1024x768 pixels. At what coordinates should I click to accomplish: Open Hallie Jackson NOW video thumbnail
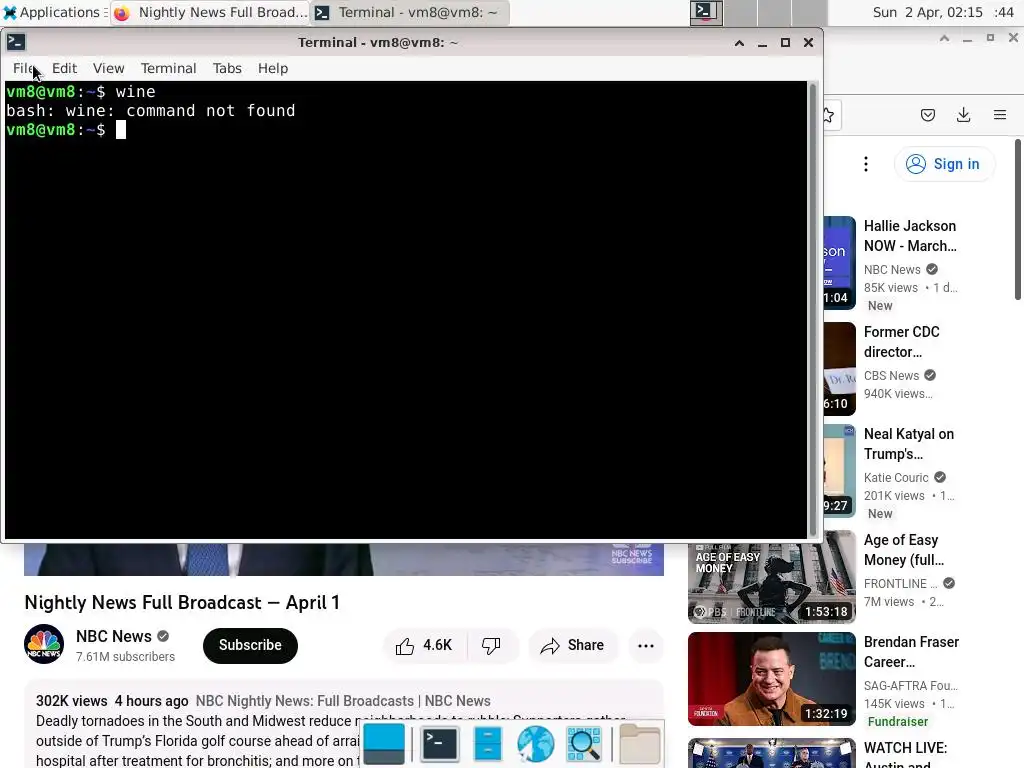point(839,263)
